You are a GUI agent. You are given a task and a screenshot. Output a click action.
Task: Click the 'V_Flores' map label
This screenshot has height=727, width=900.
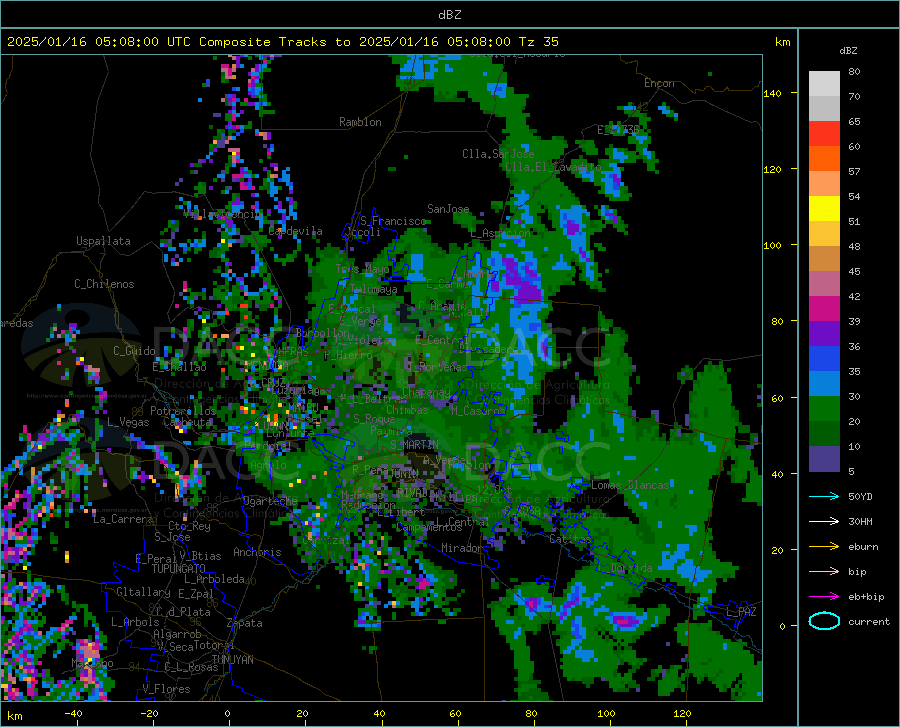tap(166, 689)
